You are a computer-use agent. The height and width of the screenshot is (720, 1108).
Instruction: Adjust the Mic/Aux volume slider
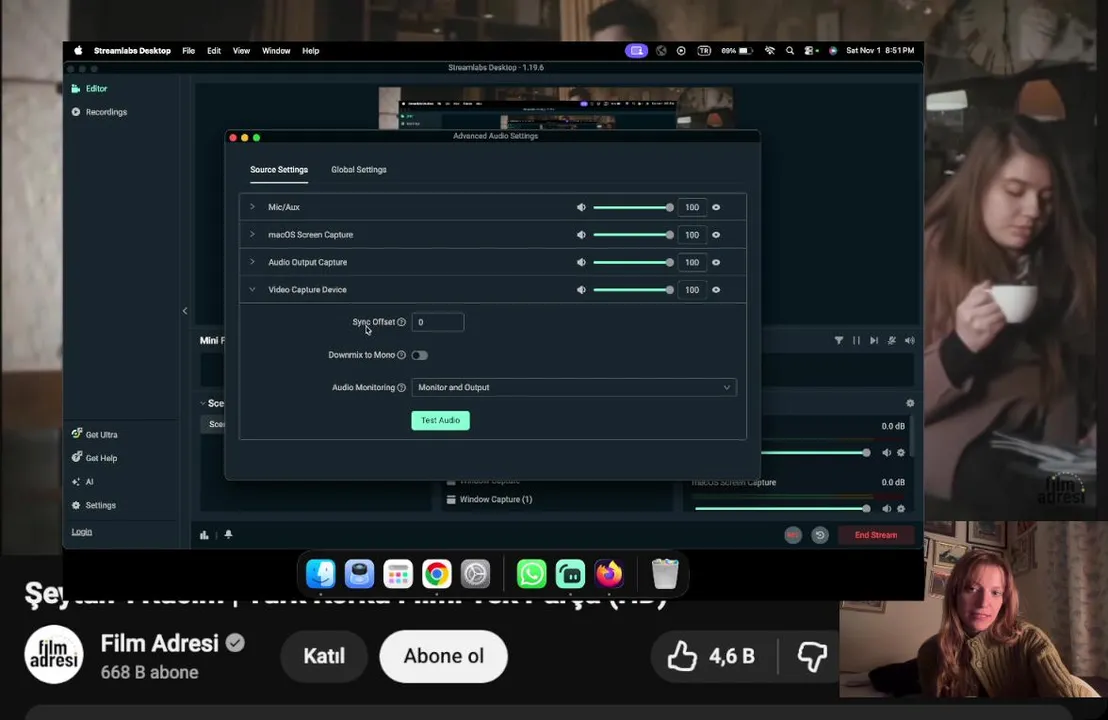632,207
